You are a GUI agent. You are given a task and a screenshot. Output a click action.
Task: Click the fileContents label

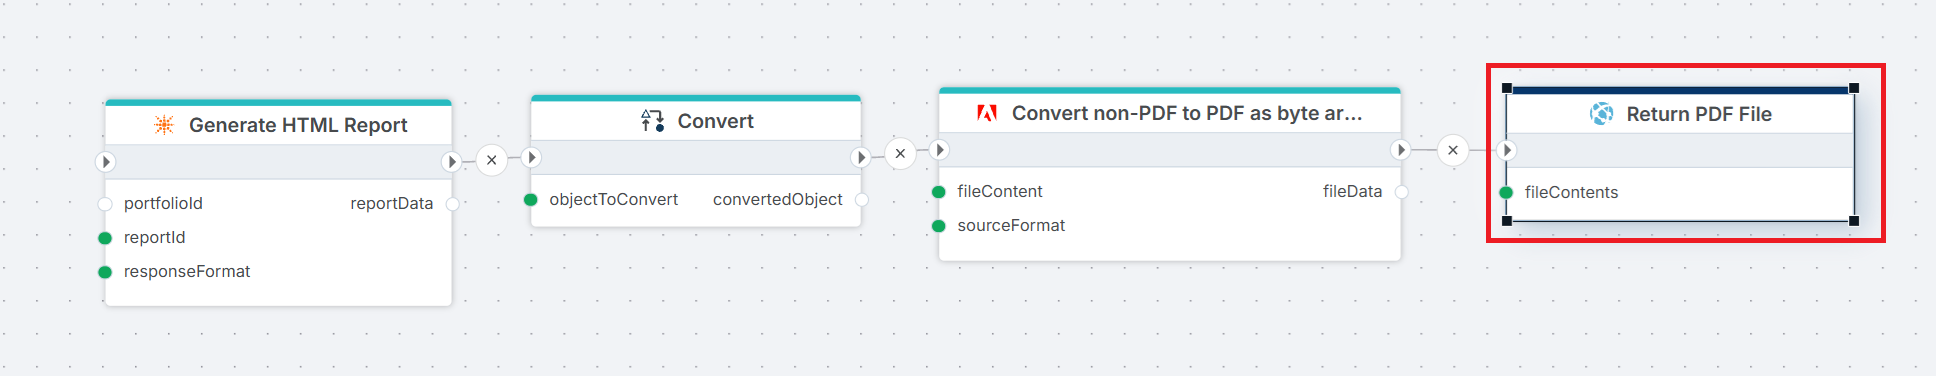pyautogui.click(x=1571, y=192)
